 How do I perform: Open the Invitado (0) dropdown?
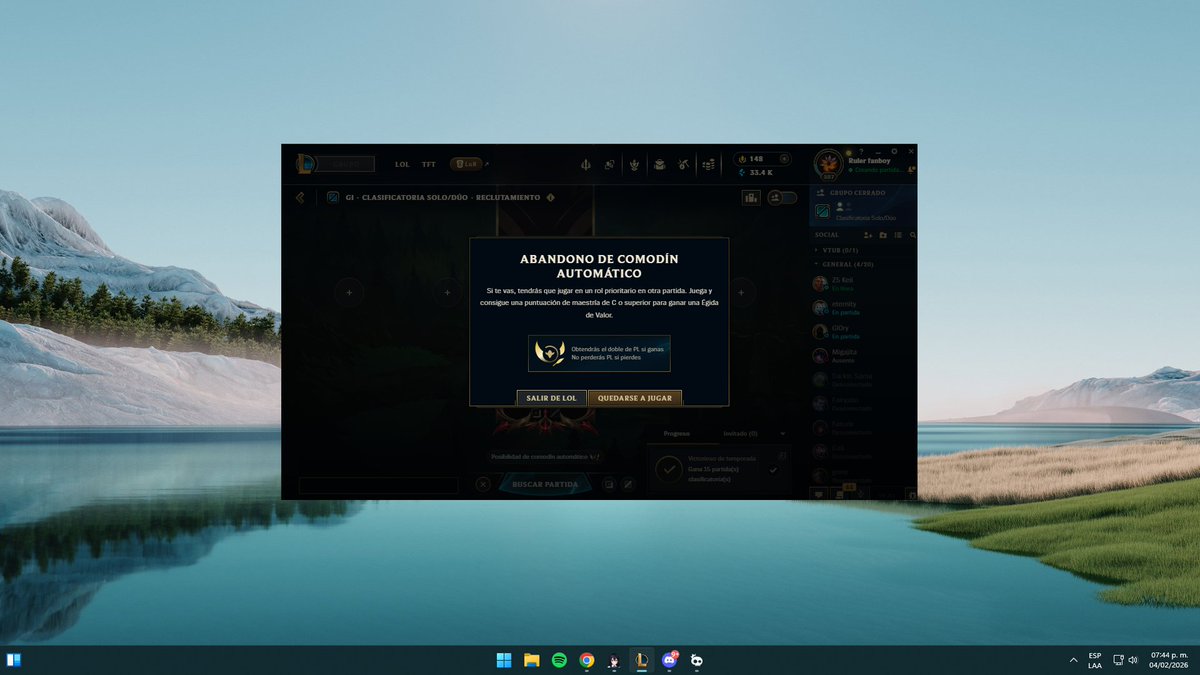tap(755, 434)
